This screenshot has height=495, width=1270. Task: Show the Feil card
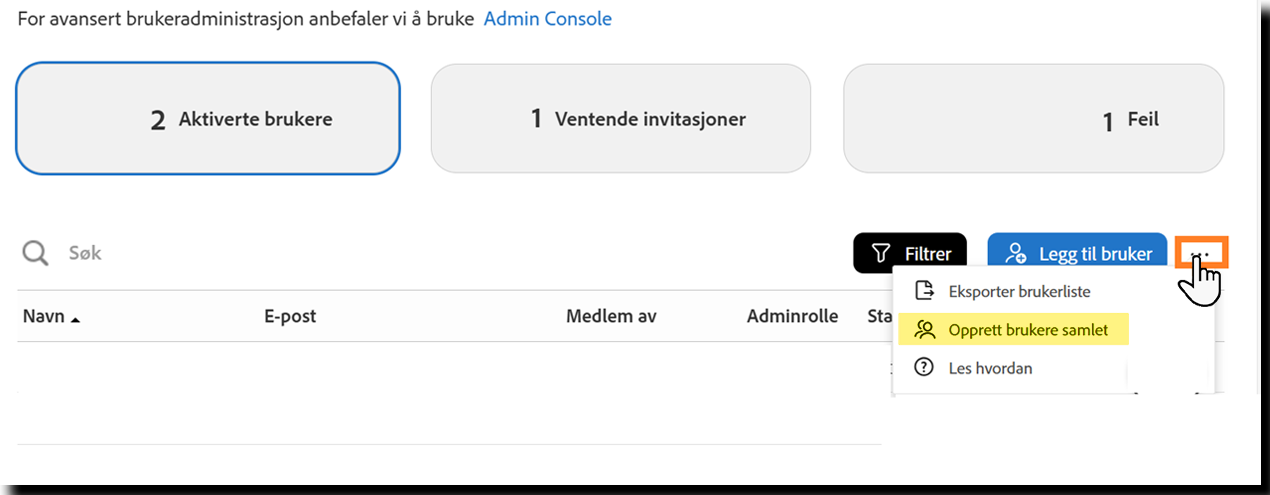click(x=1033, y=119)
